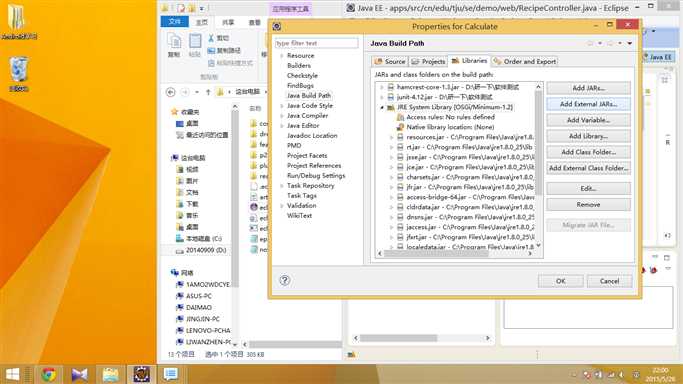683x384 pixels.
Task: Open the 文件 tab in File Explorer
Action: click(175, 21)
